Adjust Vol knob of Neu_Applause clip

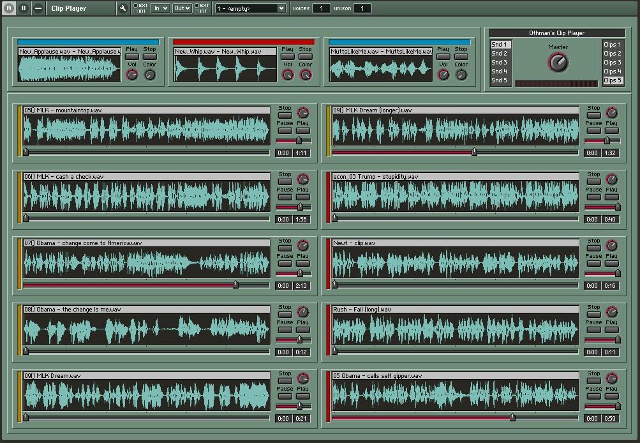click(132, 75)
